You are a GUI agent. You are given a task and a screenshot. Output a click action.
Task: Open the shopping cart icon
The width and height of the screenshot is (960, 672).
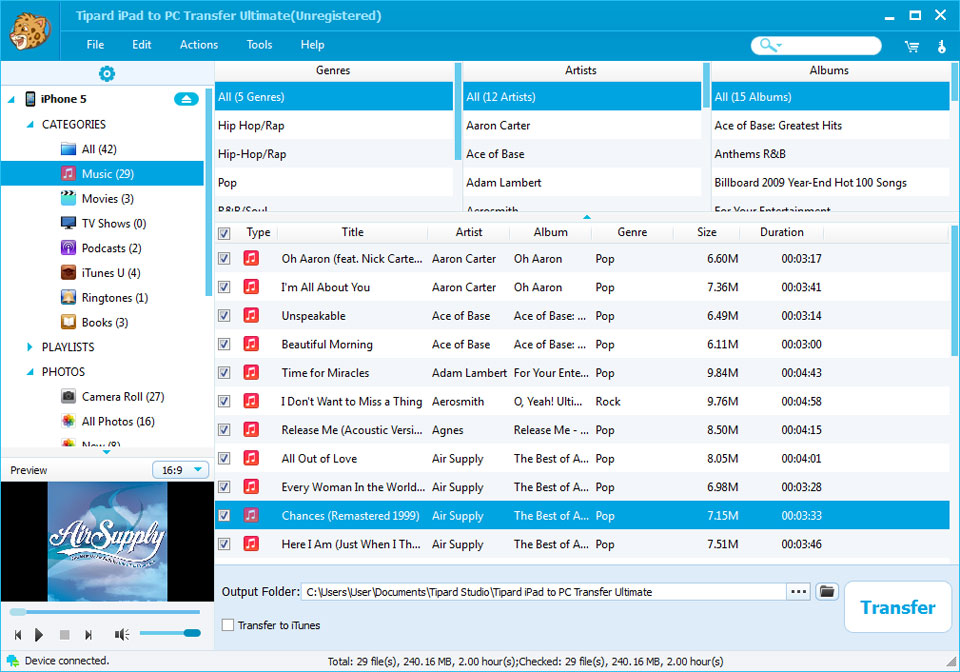coord(912,47)
